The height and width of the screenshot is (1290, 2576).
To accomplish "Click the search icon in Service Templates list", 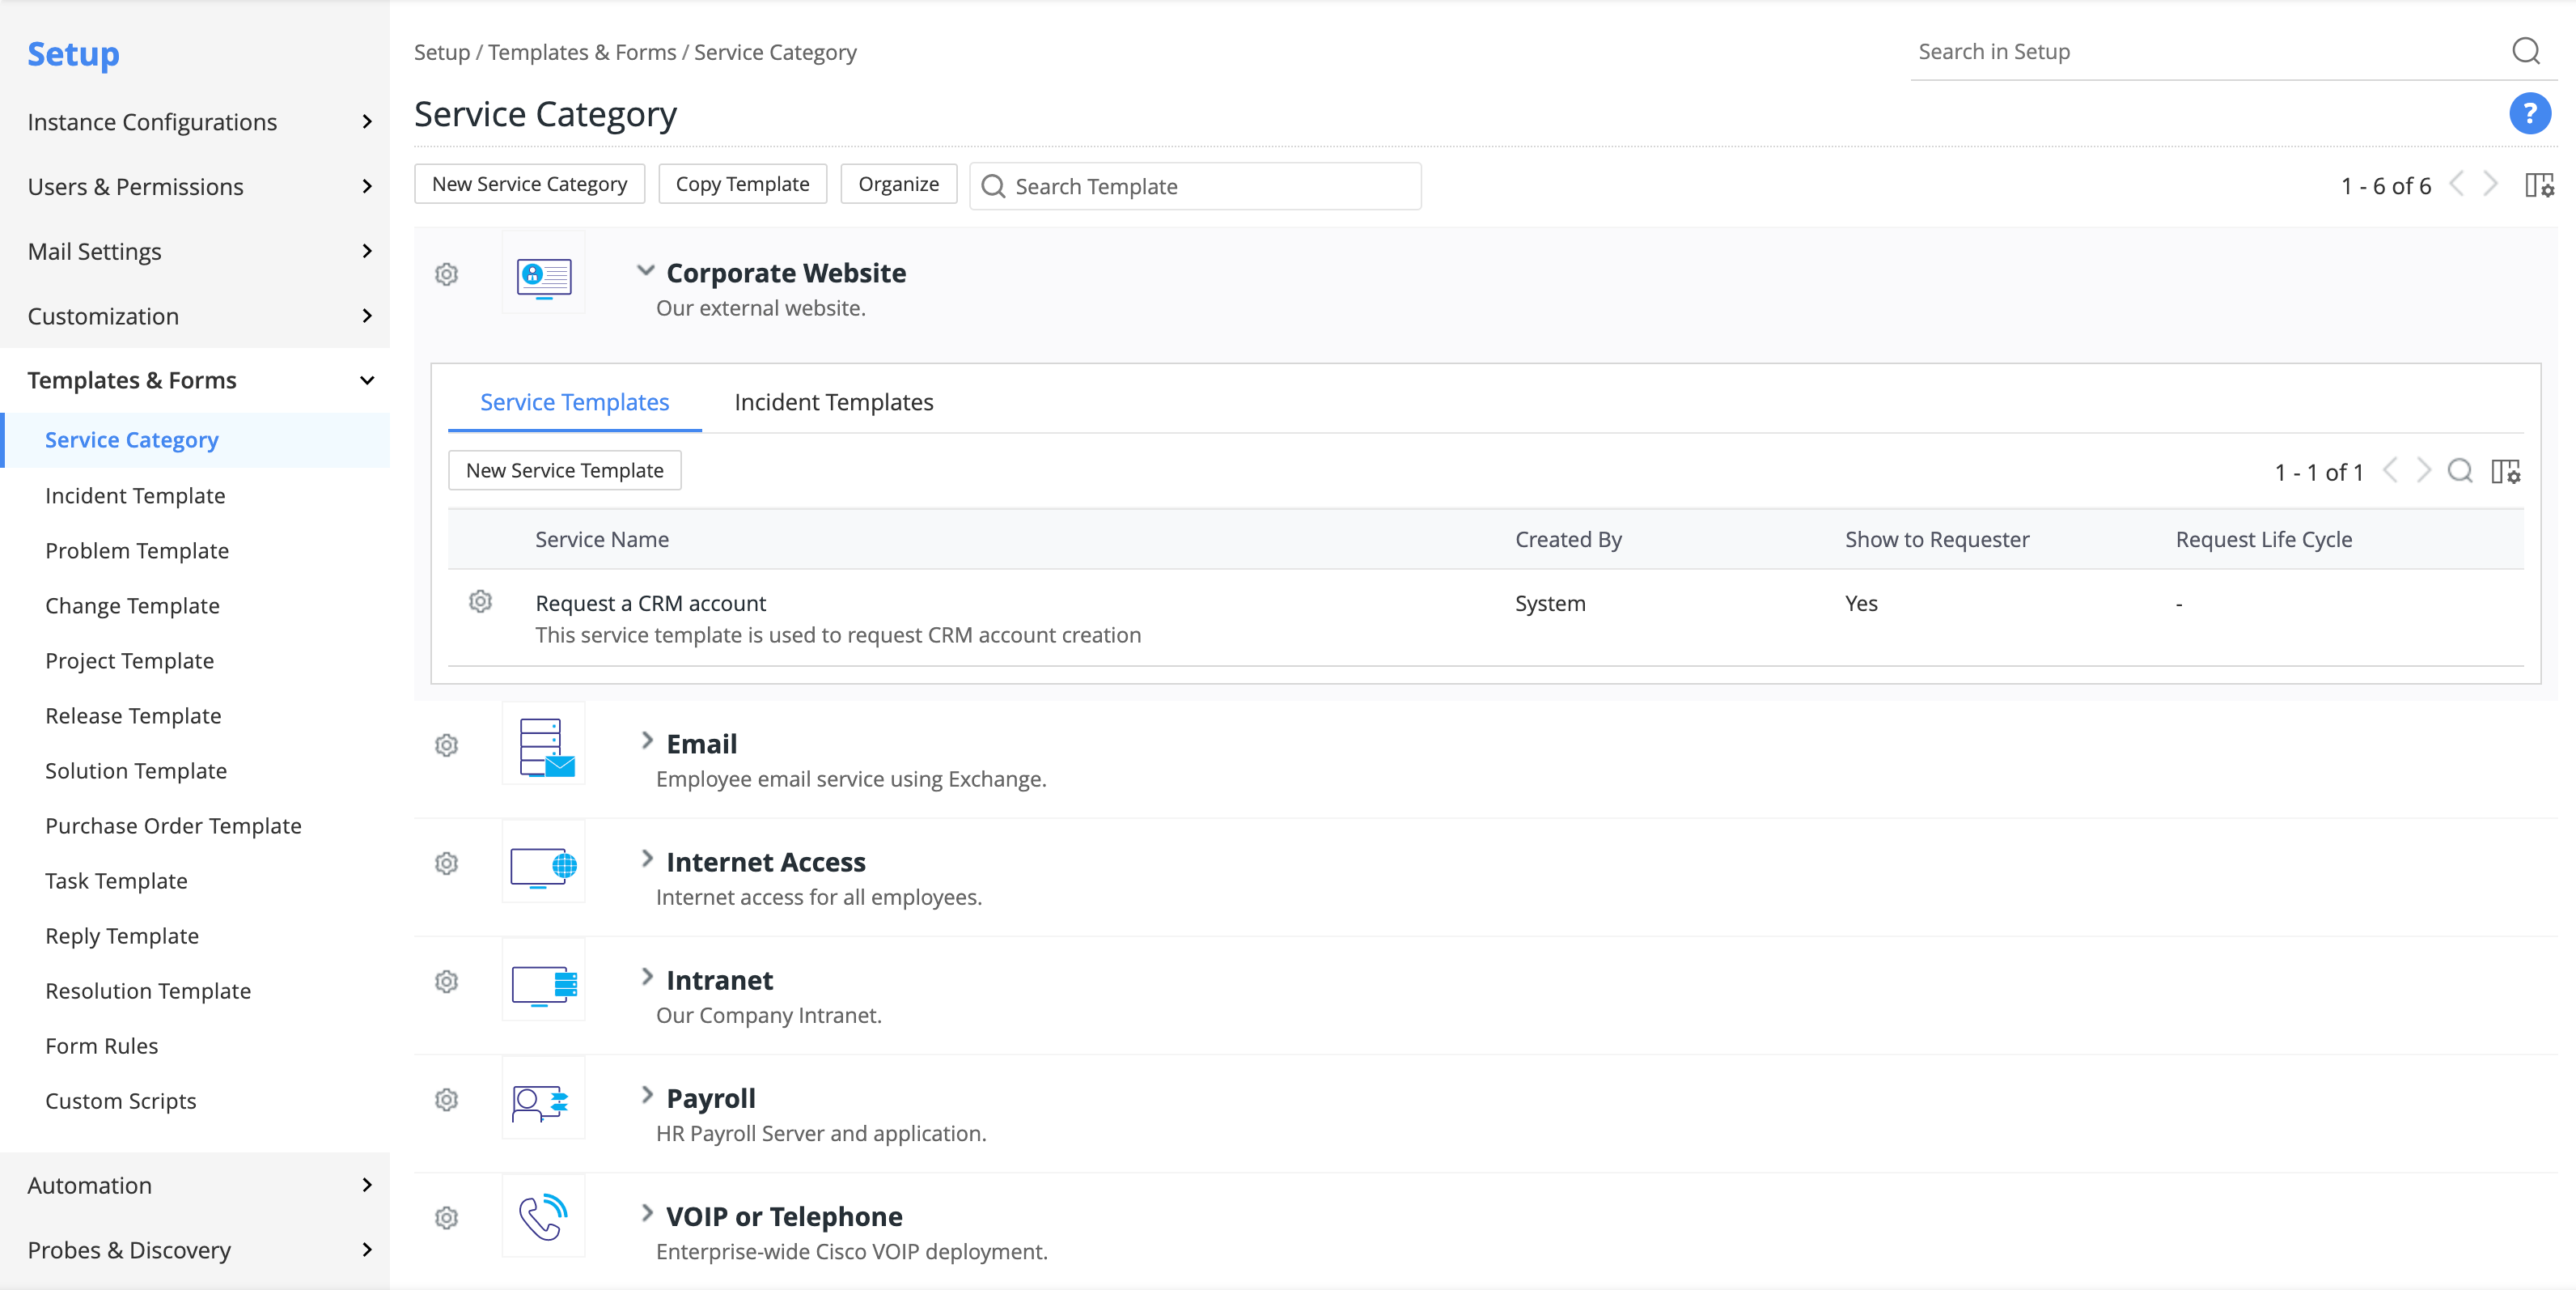I will coord(2460,471).
